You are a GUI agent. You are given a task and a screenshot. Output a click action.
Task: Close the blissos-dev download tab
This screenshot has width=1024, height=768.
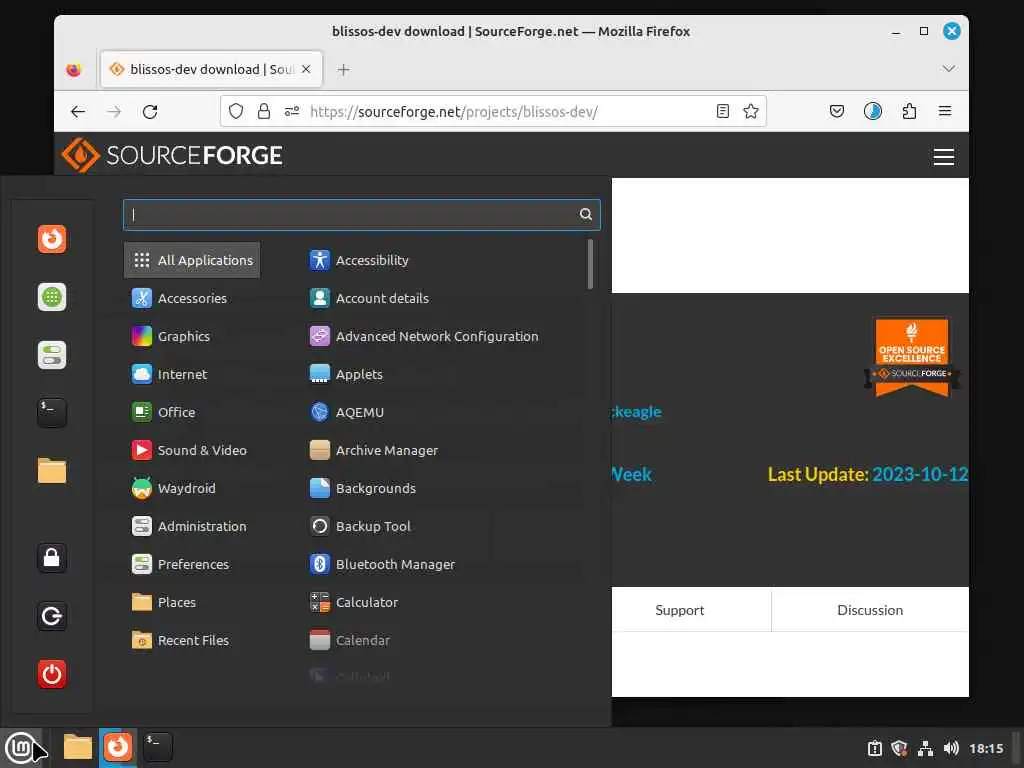click(x=306, y=69)
